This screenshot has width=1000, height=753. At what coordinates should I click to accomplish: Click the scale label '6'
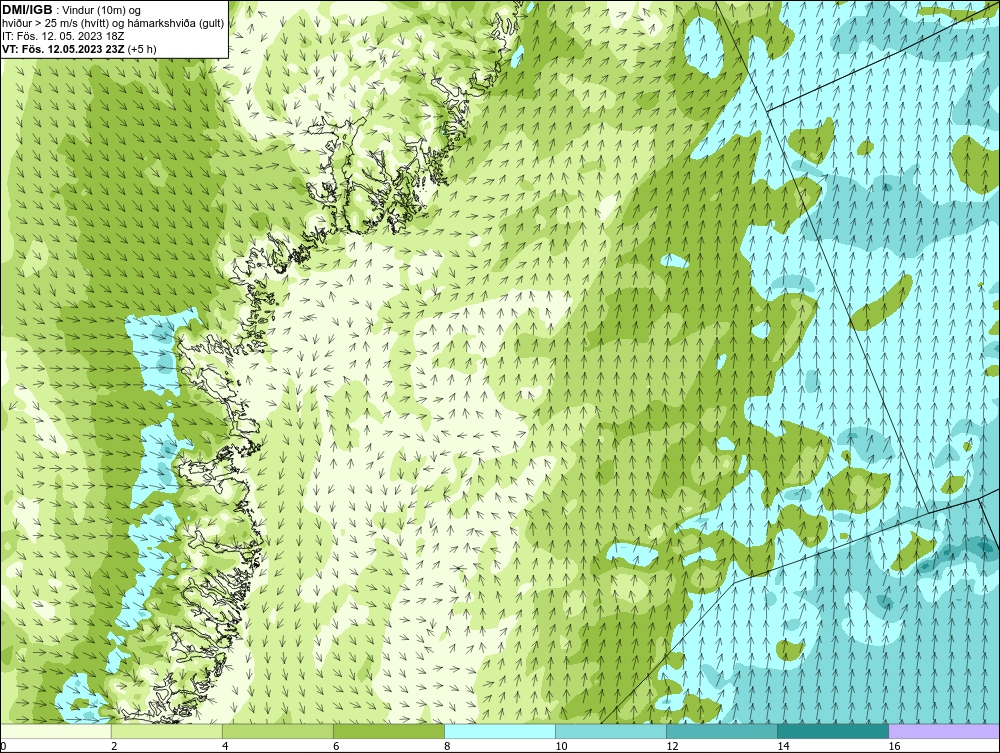coord(336,746)
